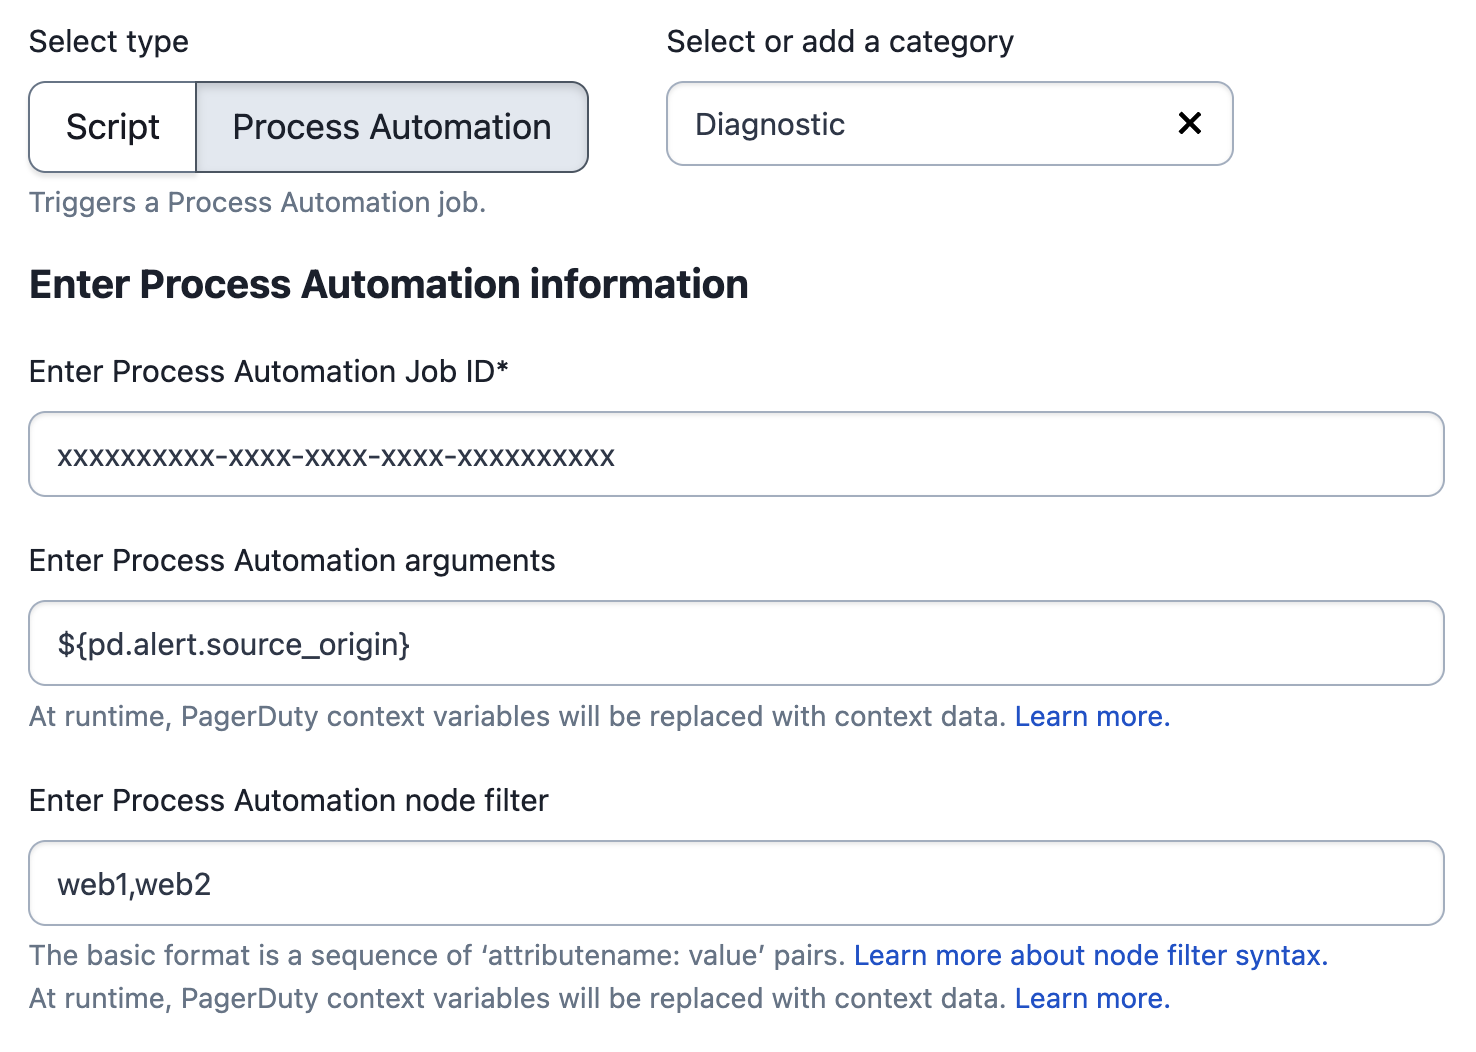Click the node filter input containing web1,web2

(x=736, y=884)
